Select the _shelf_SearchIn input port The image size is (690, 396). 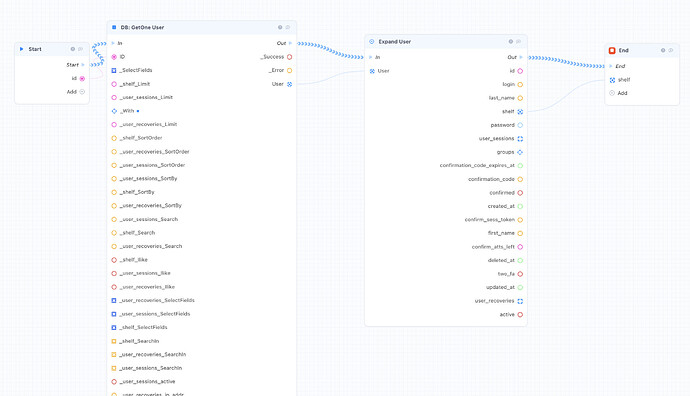[114, 341]
